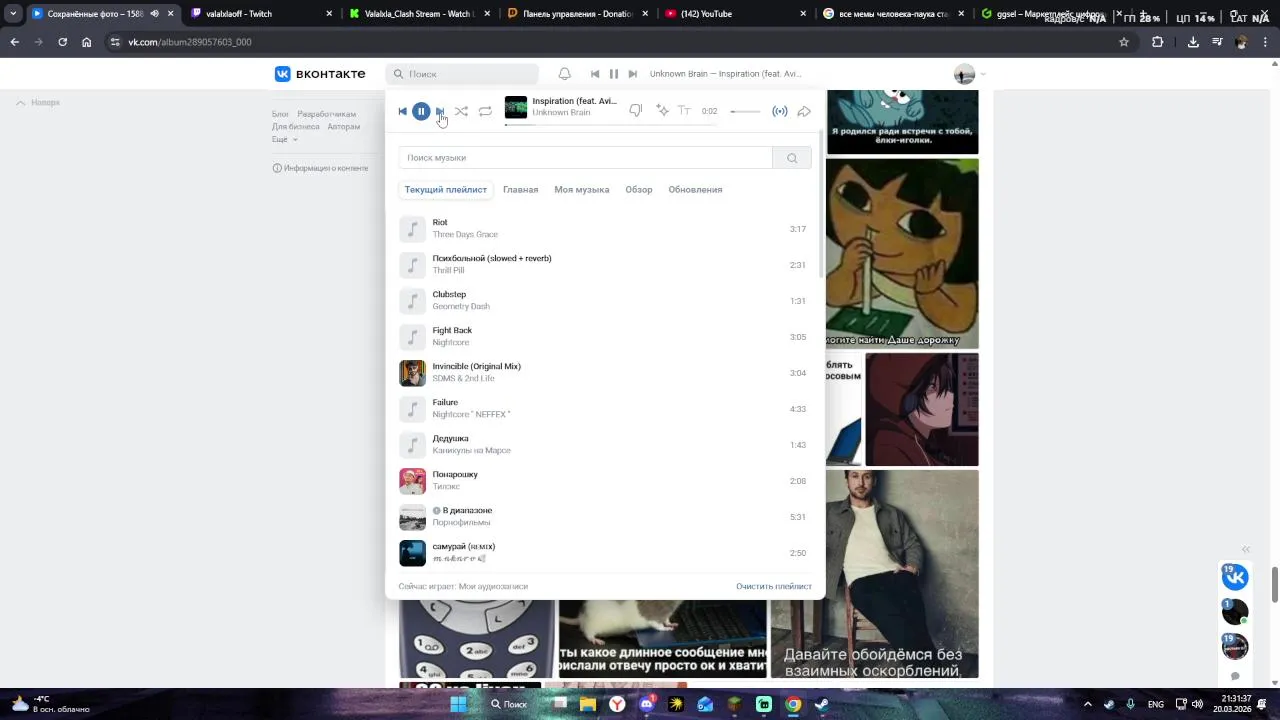The width and height of the screenshot is (1280, 720).
Task: Open File Explorer from taskbar
Action: (x=588, y=704)
